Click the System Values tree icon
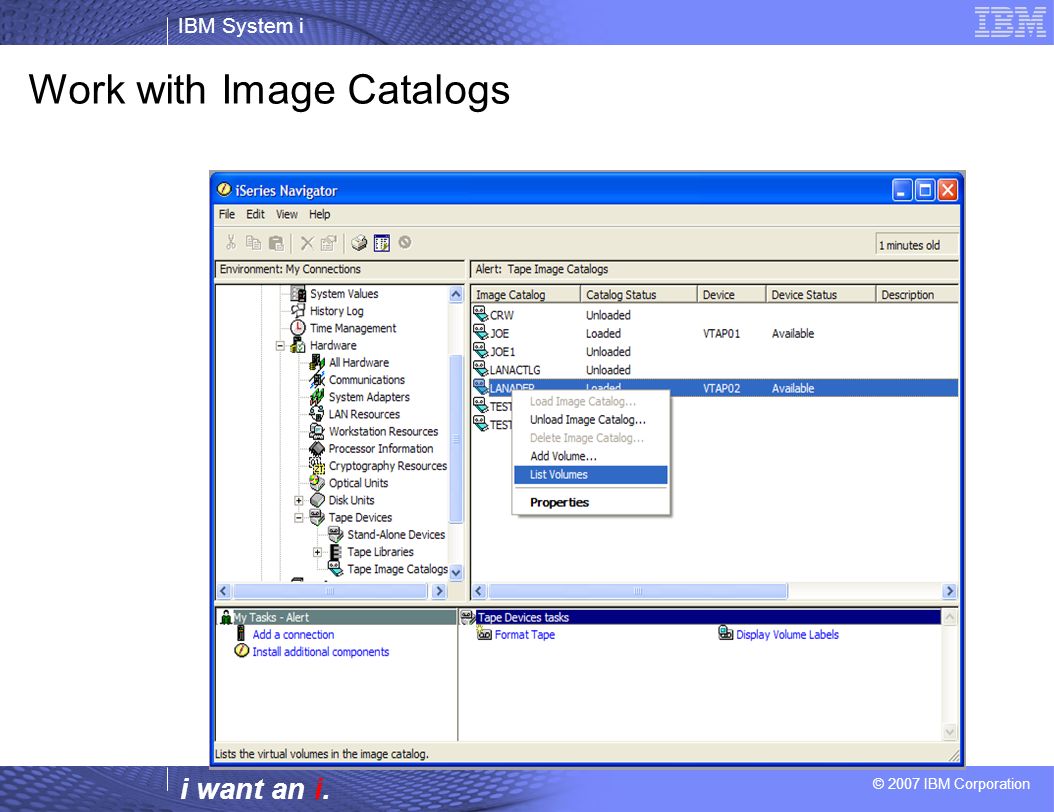1054x812 pixels. (x=298, y=294)
